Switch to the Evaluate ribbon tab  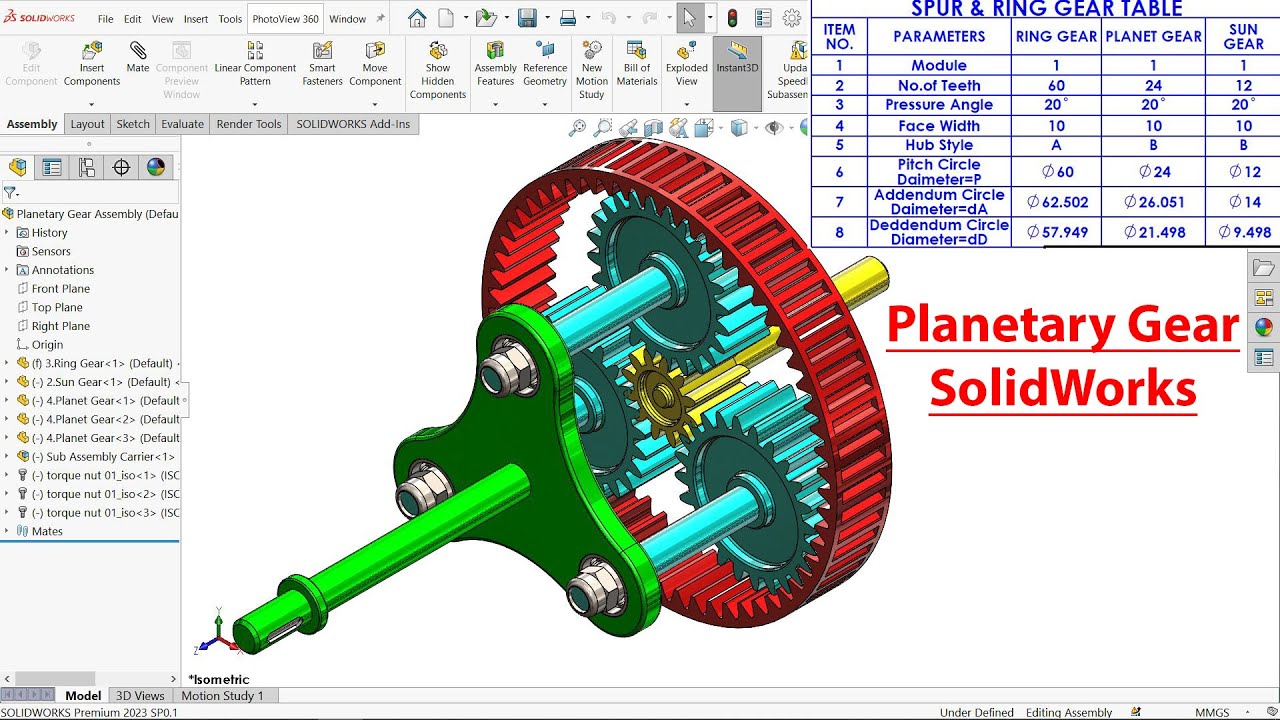click(x=182, y=124)
